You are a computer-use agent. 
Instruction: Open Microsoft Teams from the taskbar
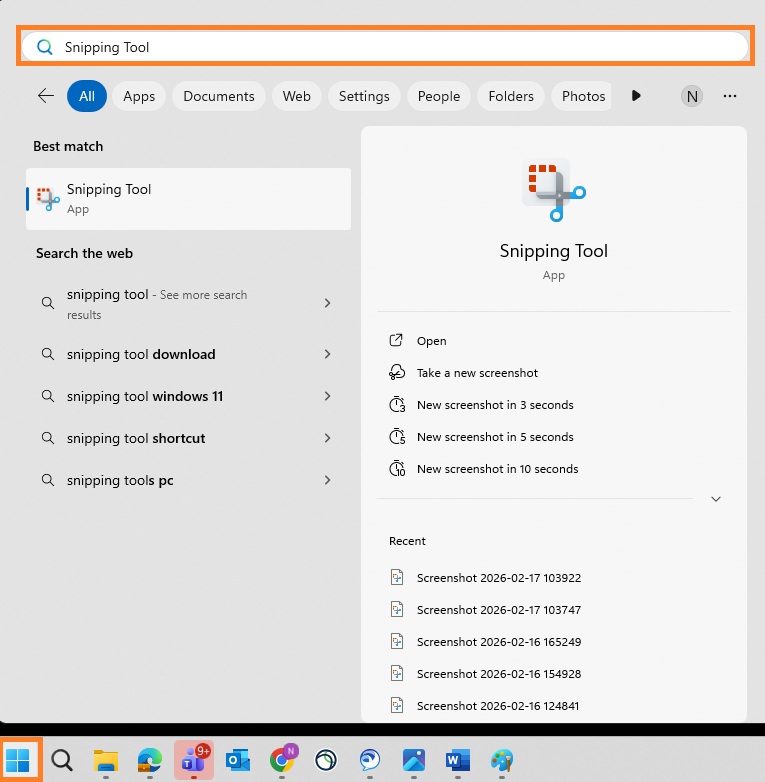(193, 761)
